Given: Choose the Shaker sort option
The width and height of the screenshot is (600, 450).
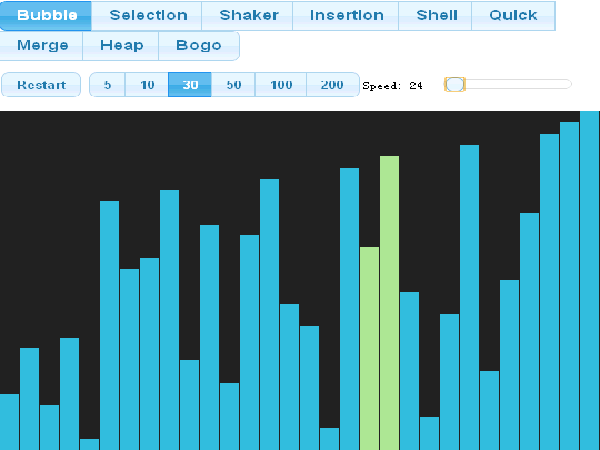Looking at the screenshot, I should tap(248, 16).
